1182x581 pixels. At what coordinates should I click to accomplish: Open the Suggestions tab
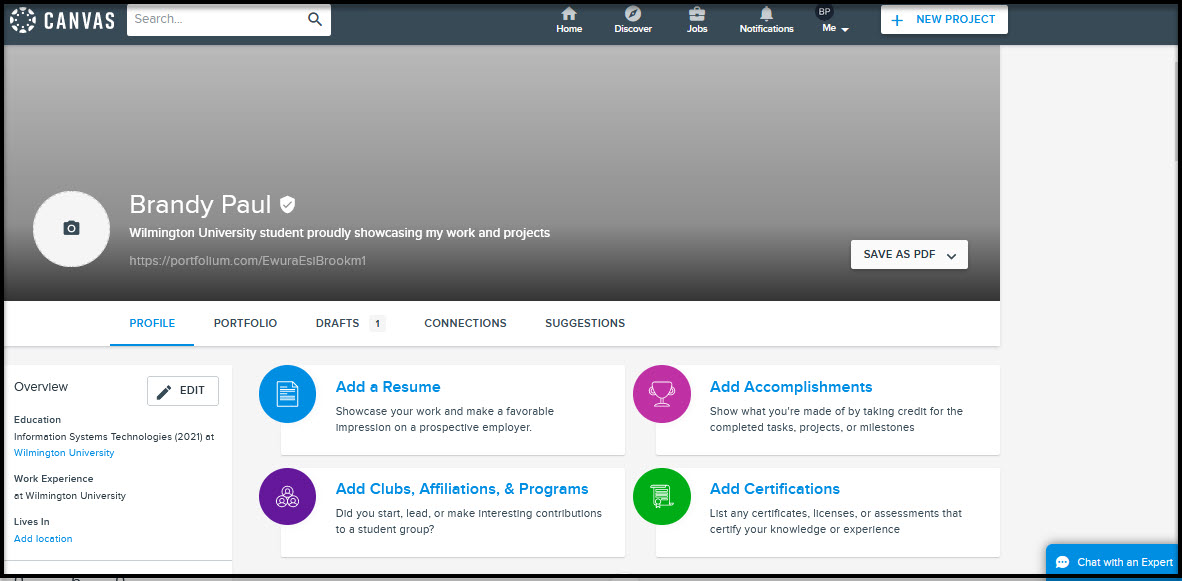[585, 323]
